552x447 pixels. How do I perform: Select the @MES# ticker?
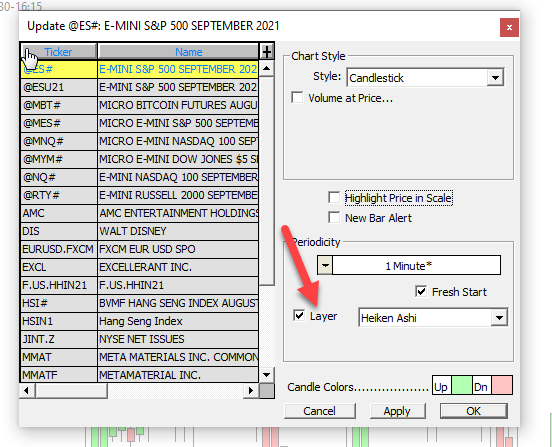(x=58, y=123)
